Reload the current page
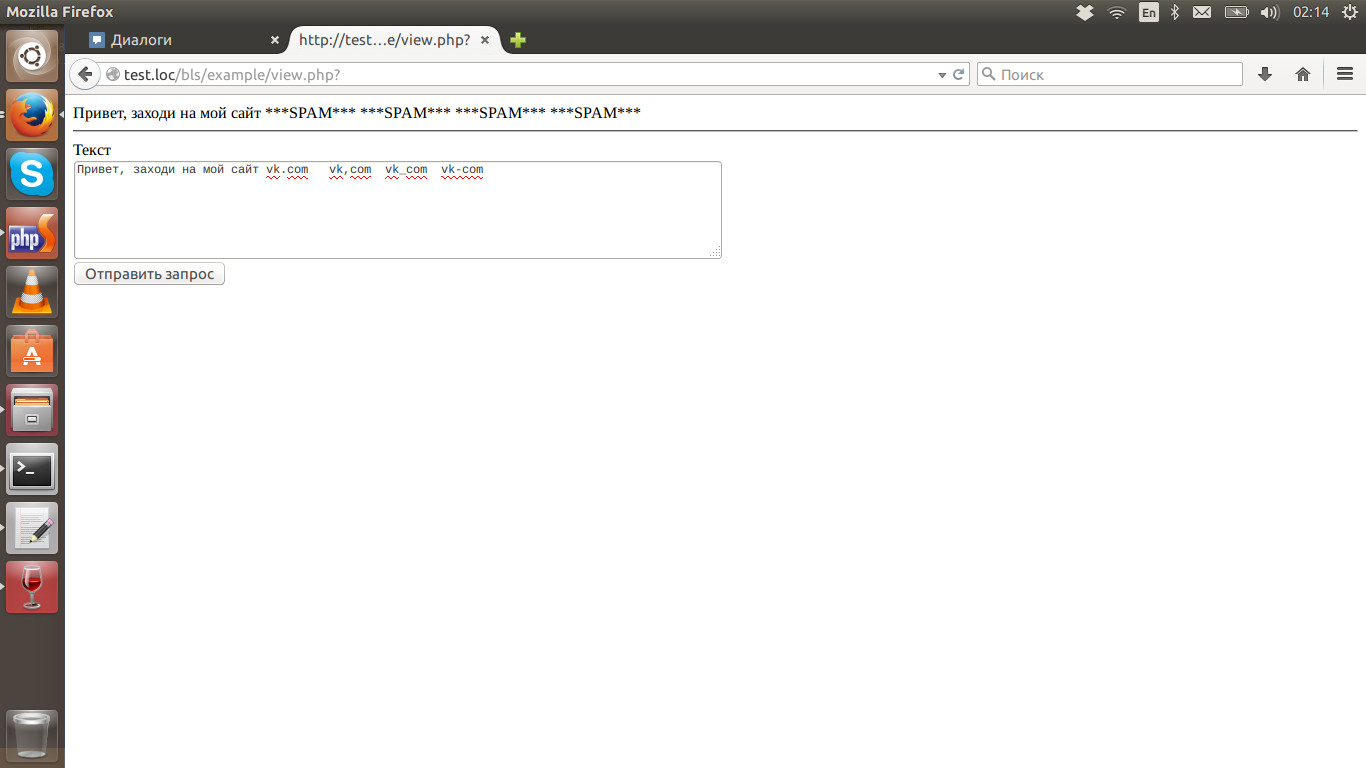The image size is (1366, 768). 958,74
